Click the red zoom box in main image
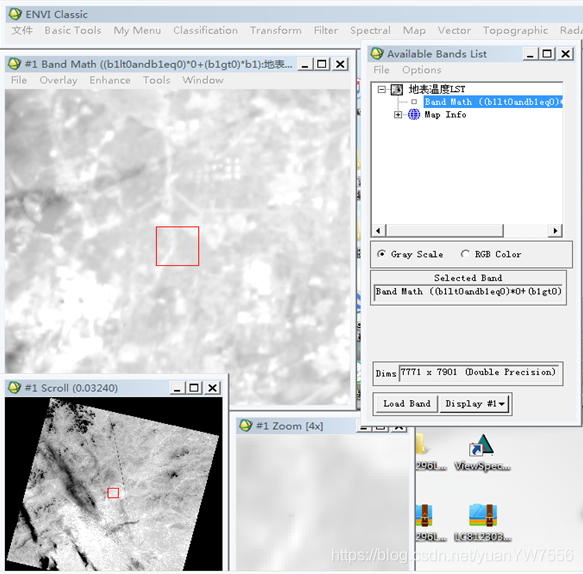This screenshot has height=574, width=583. tap(177, 246)
